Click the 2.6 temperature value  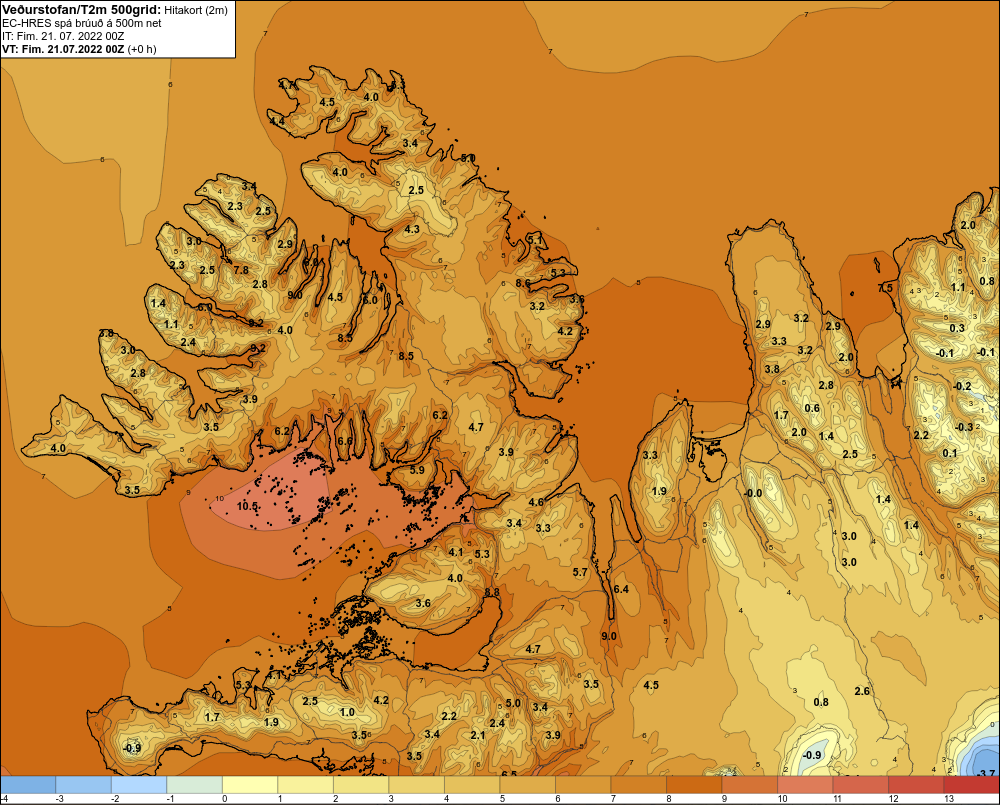pyautogui.click(x=862, y=691)
